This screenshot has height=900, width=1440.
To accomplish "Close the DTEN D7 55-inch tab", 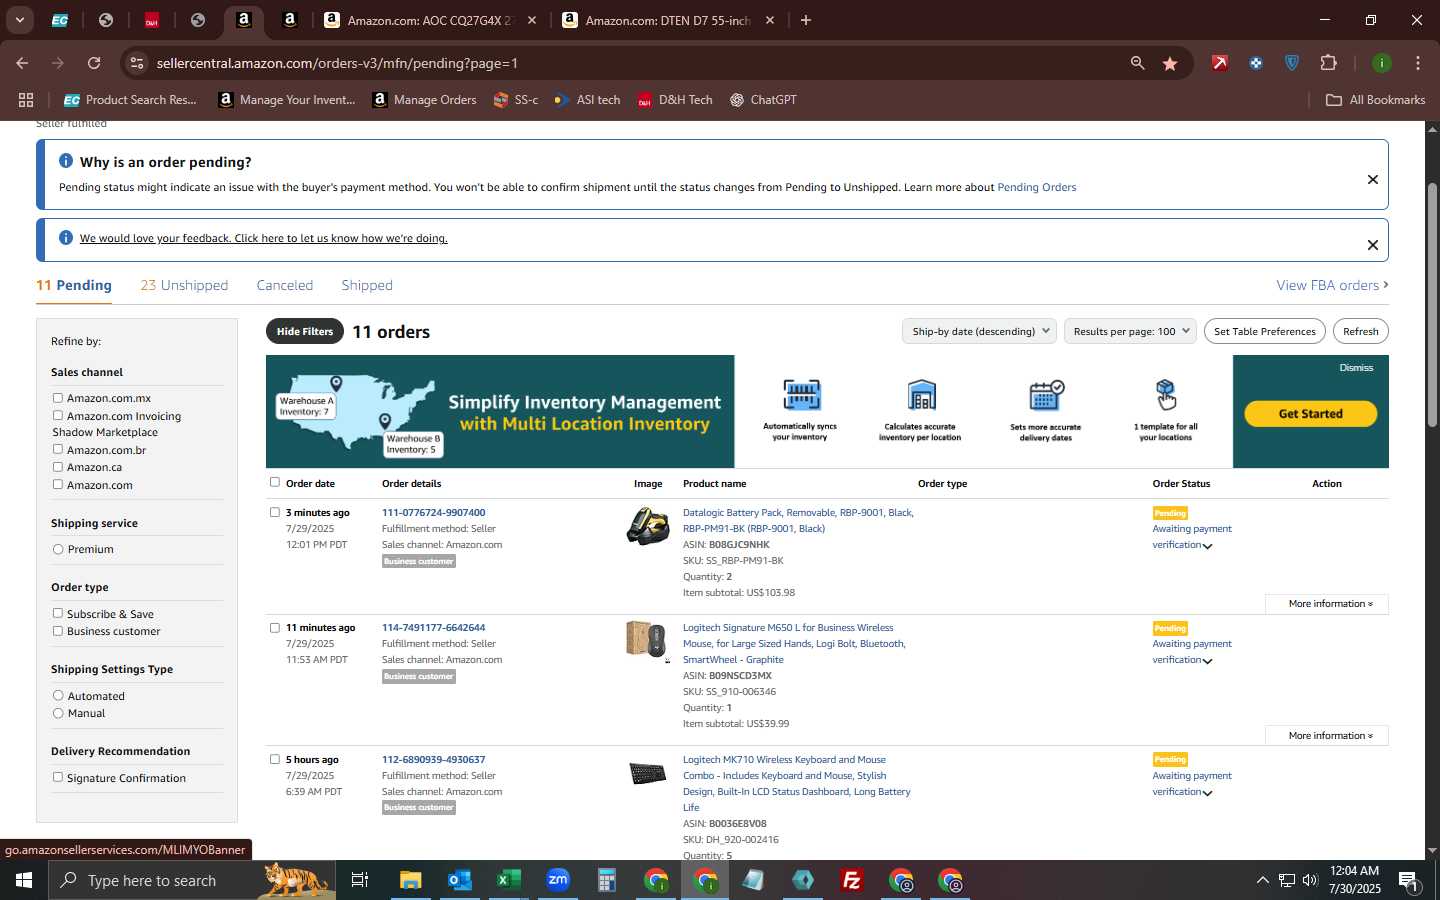I will point(770,20).
